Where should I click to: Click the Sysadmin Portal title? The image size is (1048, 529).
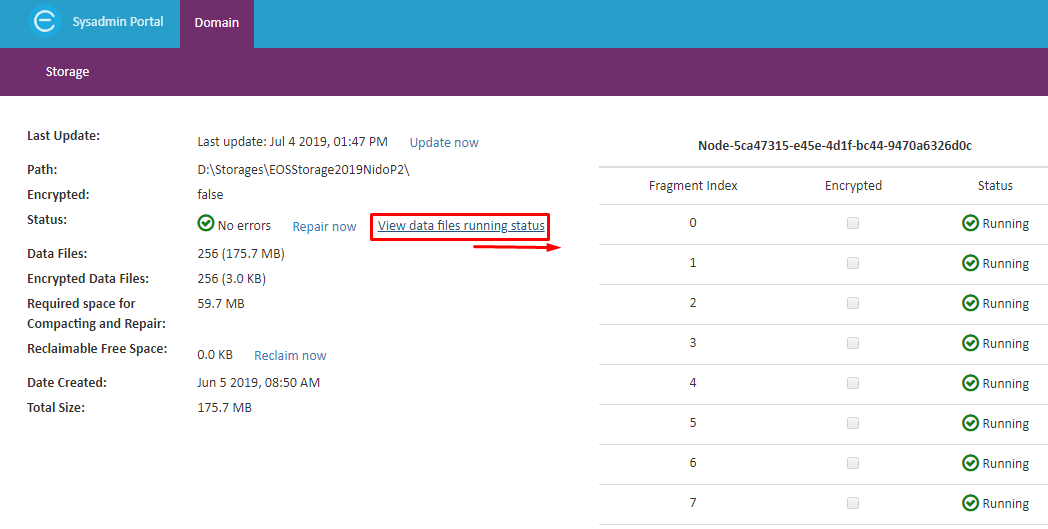tap(118, 21)
